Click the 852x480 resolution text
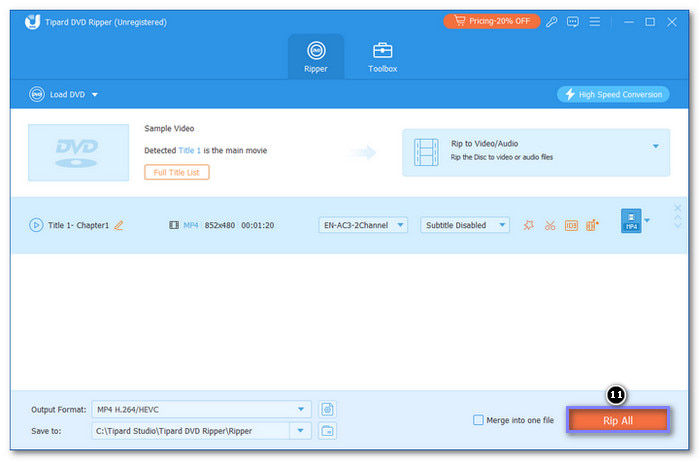The width and height of the screenshot is (700, 461). (220, 225)
